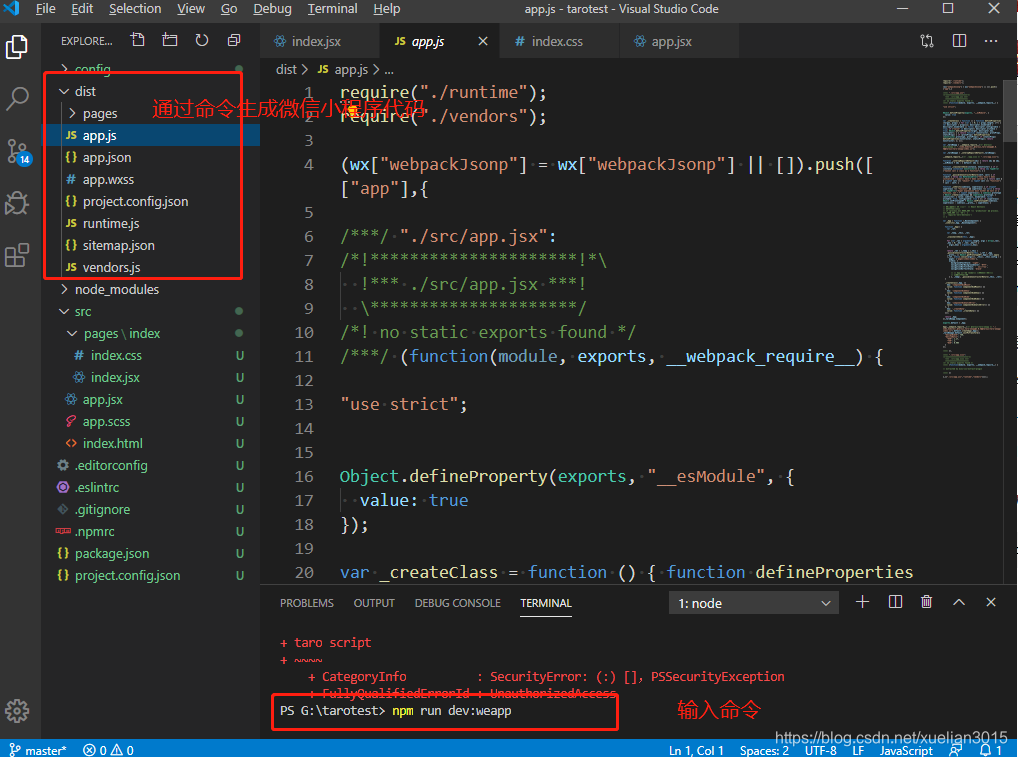Click the New Folder icon in explorer
1018x757 pixels.
click(169, 40)
